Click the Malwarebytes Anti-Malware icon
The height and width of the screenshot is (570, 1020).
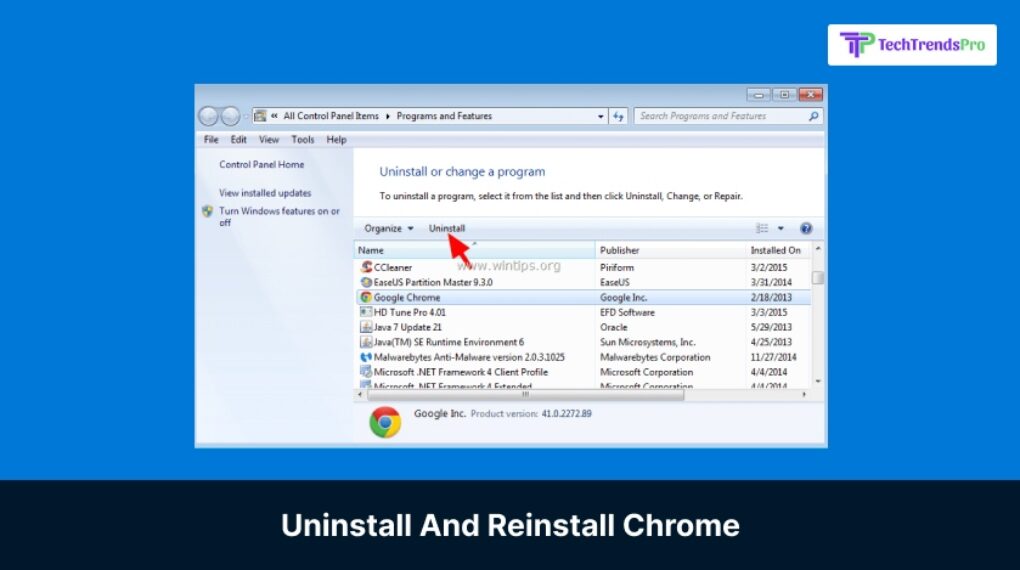(x=366, y=357)
